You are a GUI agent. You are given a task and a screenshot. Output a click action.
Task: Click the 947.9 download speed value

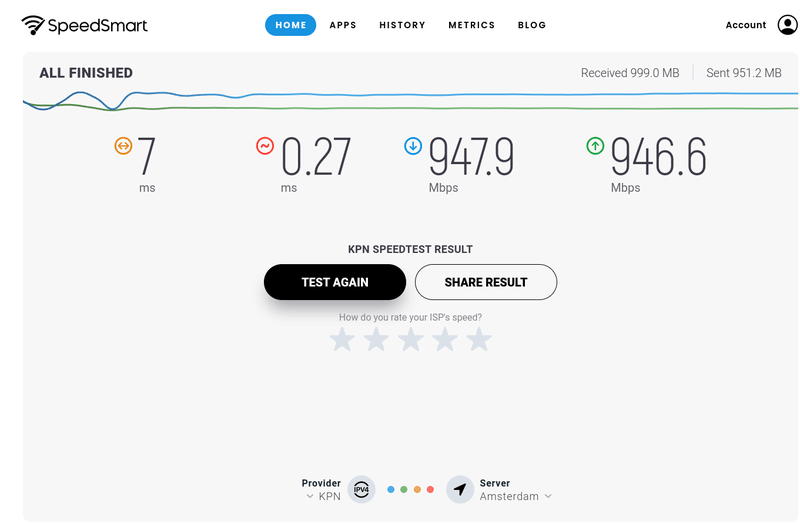pos(471,157)
